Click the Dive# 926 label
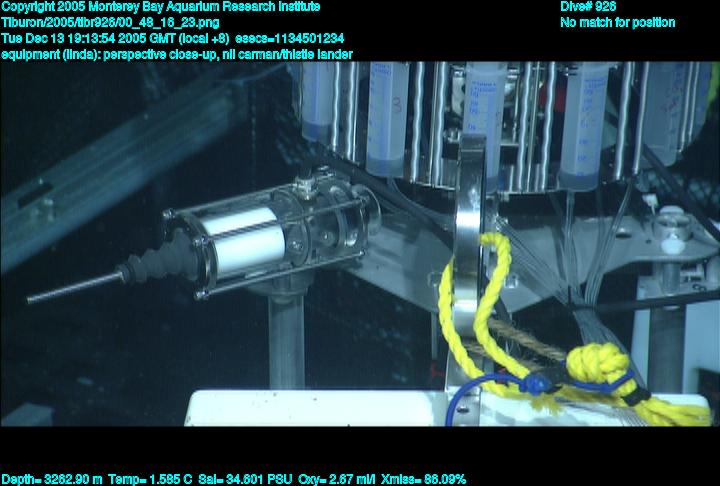Viewport: 720px width, 486px height. 588,7
